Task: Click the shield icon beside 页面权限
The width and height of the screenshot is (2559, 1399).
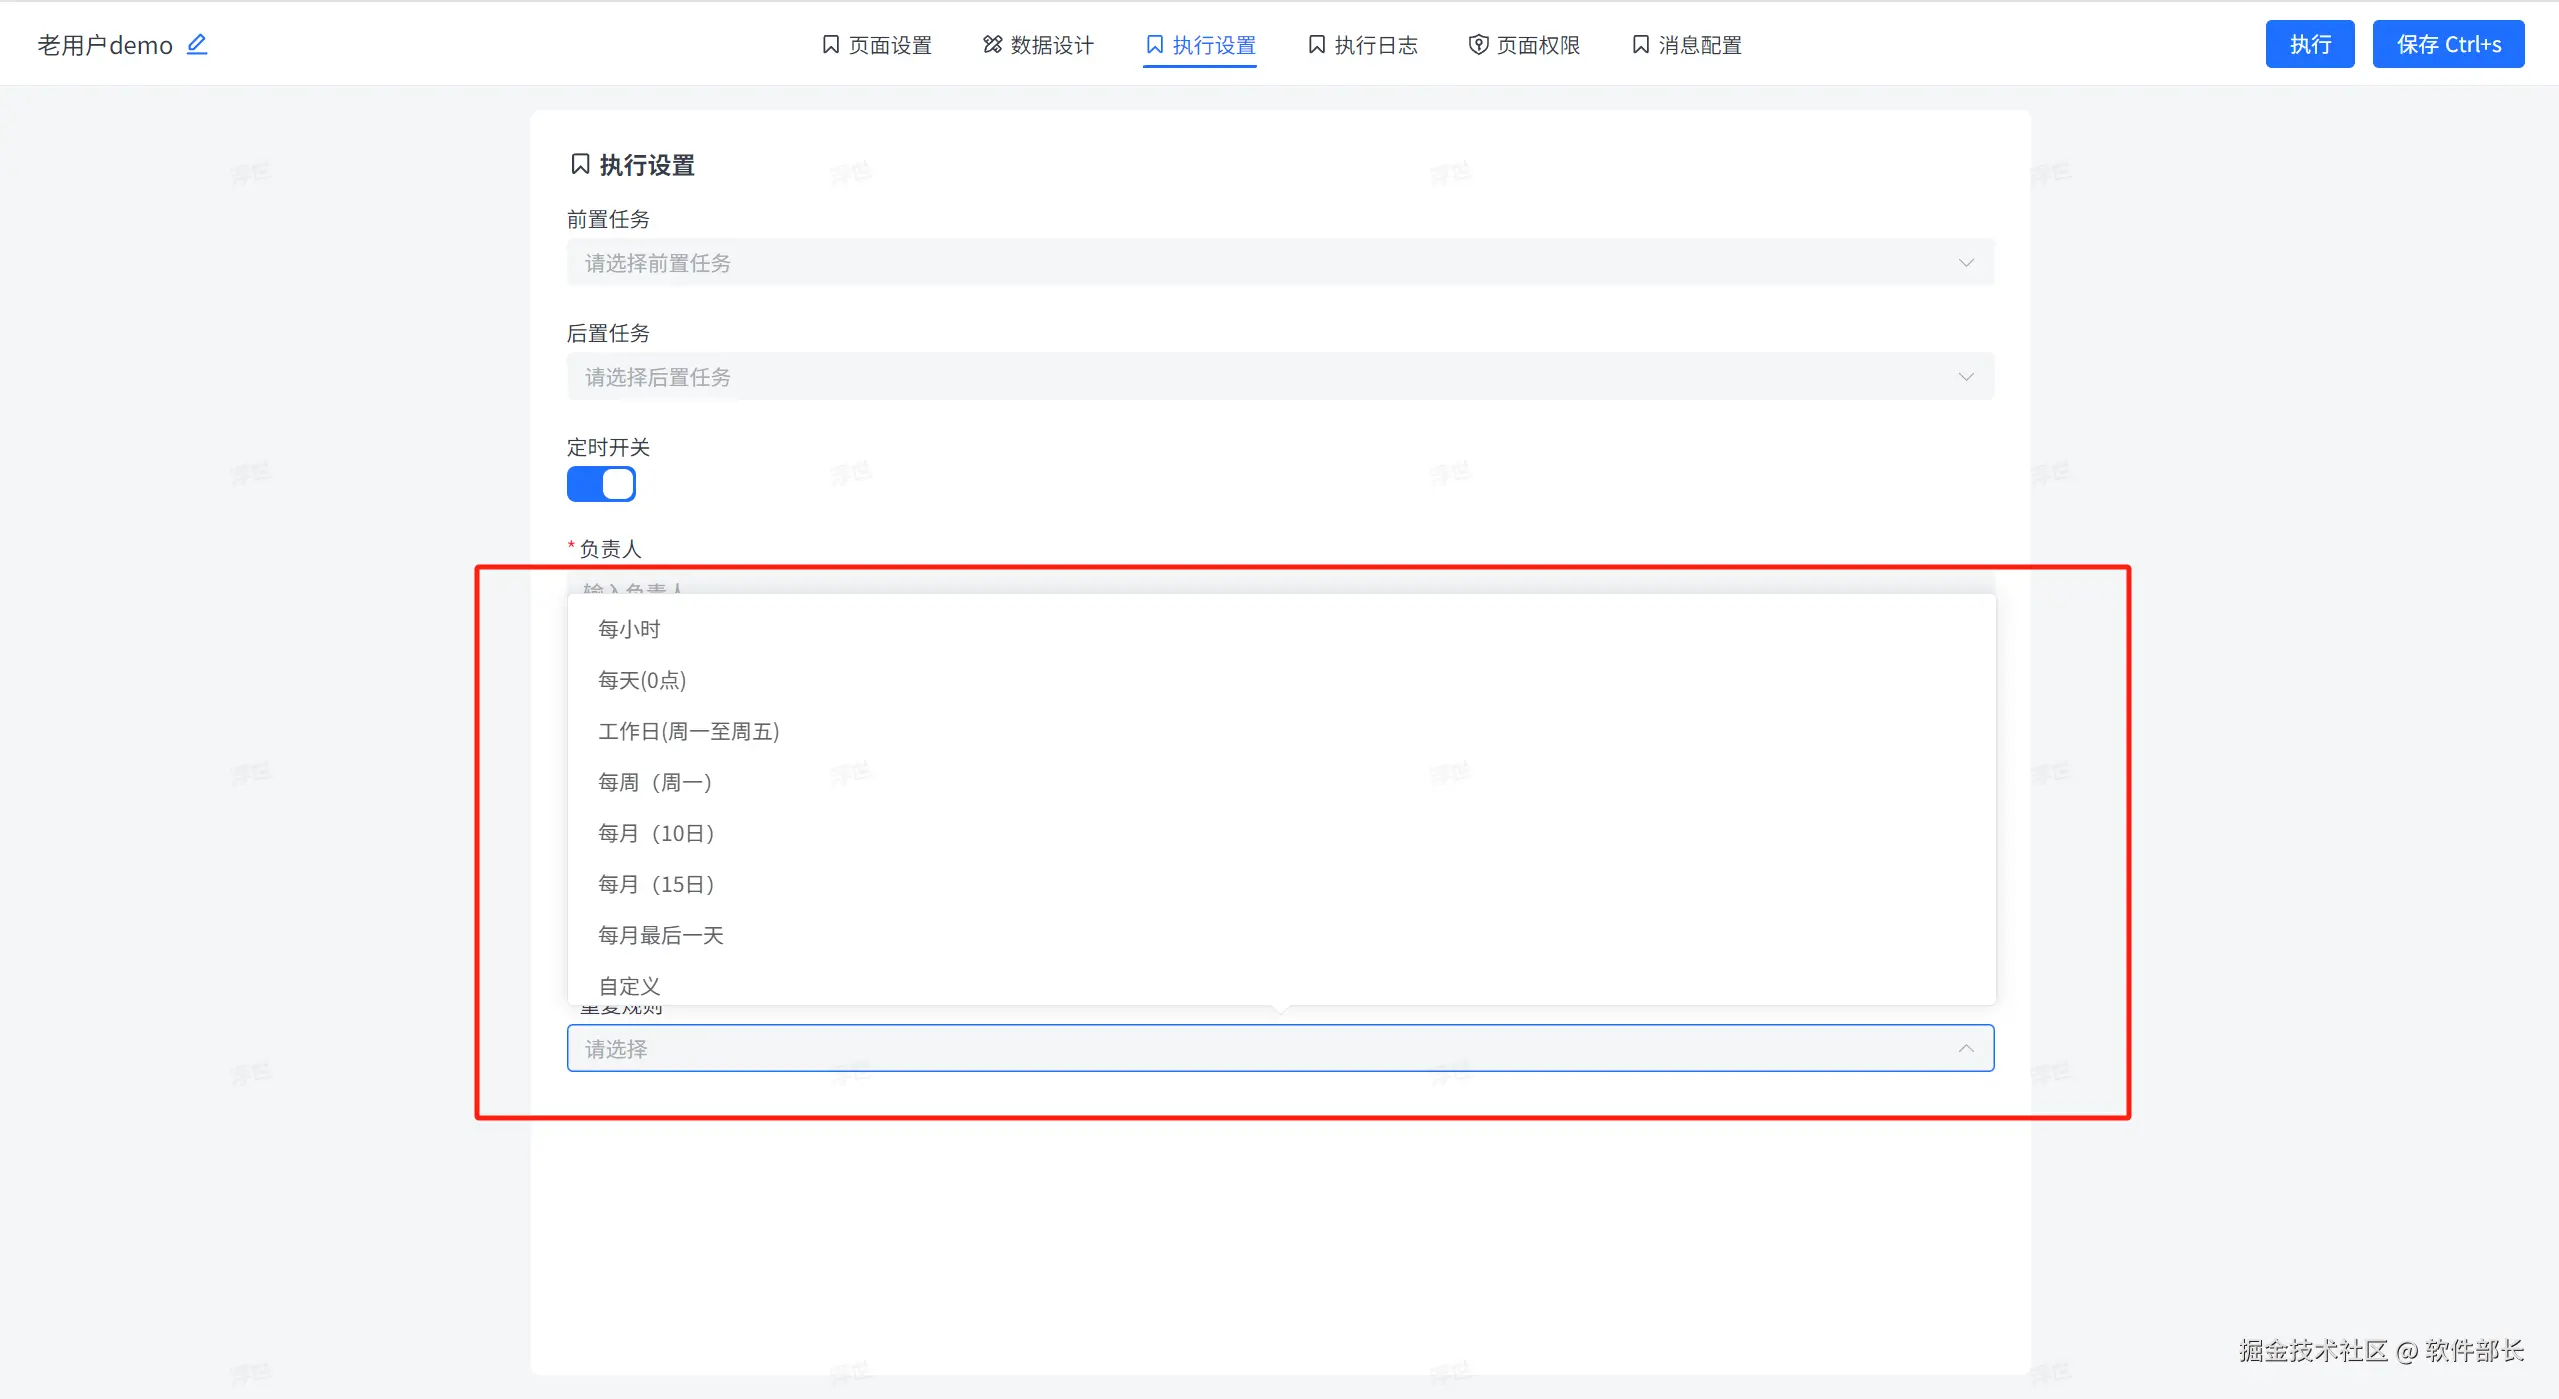Action: click(x=1478, y=45)
